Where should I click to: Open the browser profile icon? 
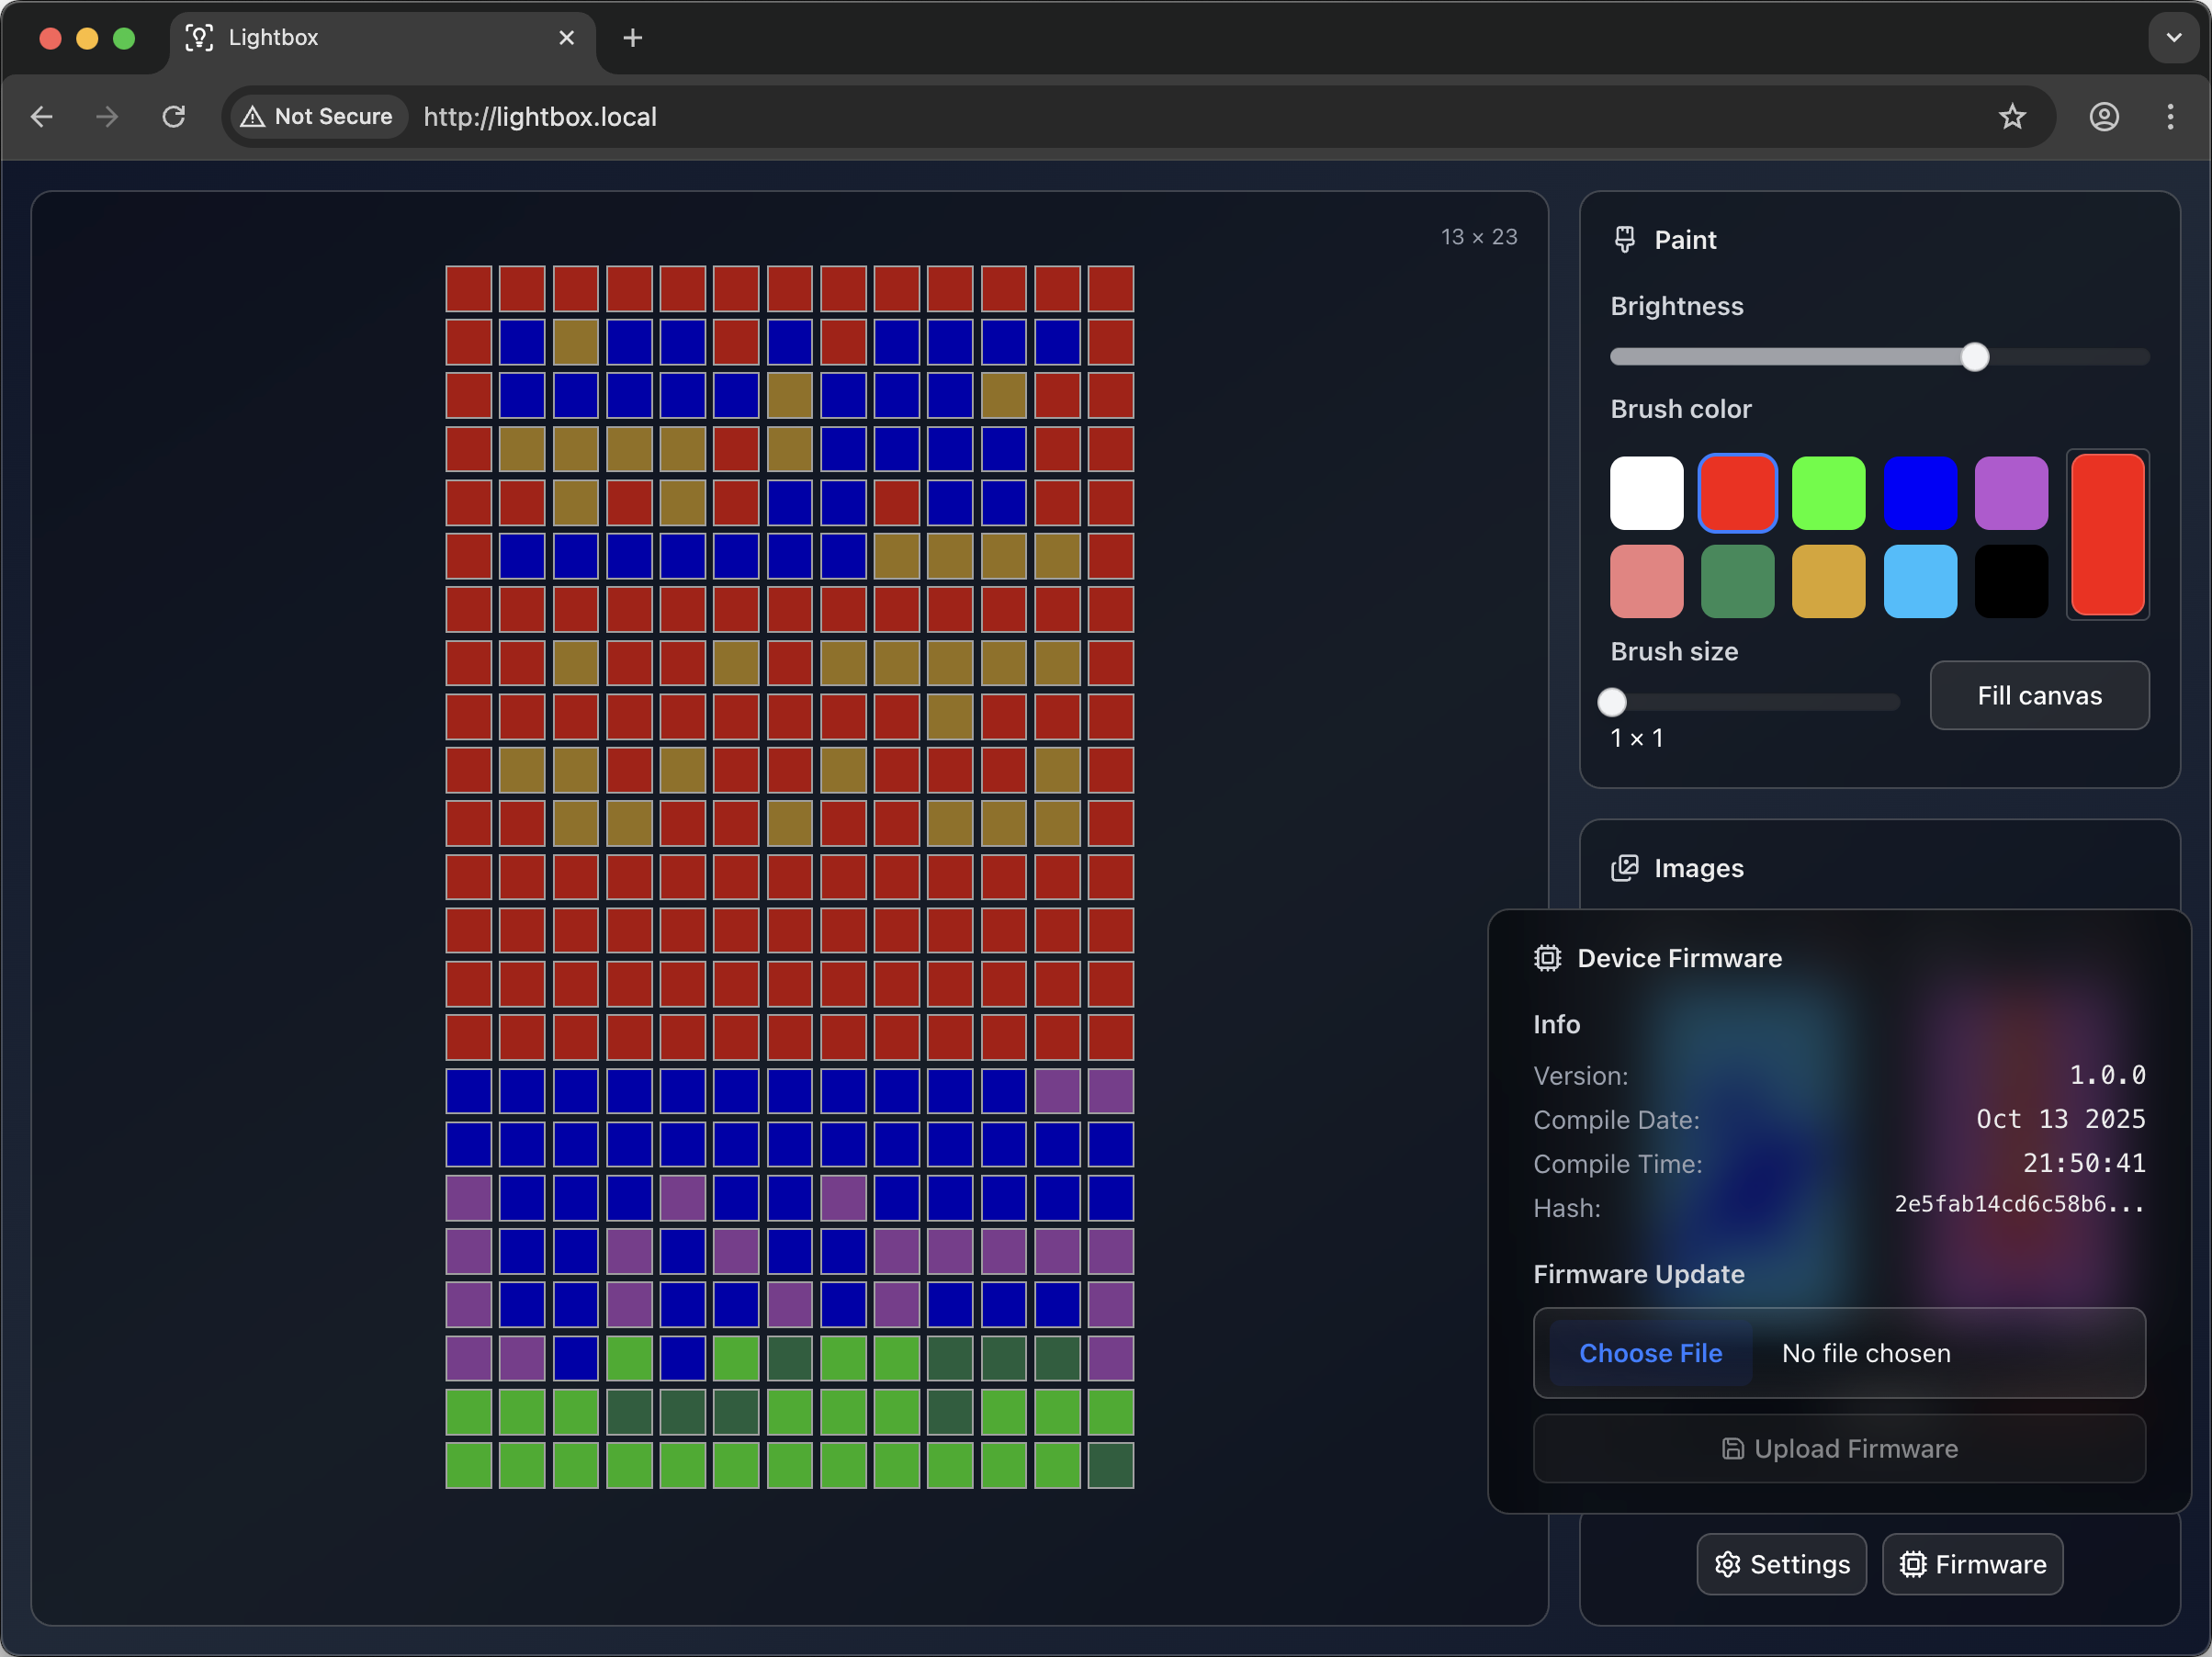coord(2104,117)
